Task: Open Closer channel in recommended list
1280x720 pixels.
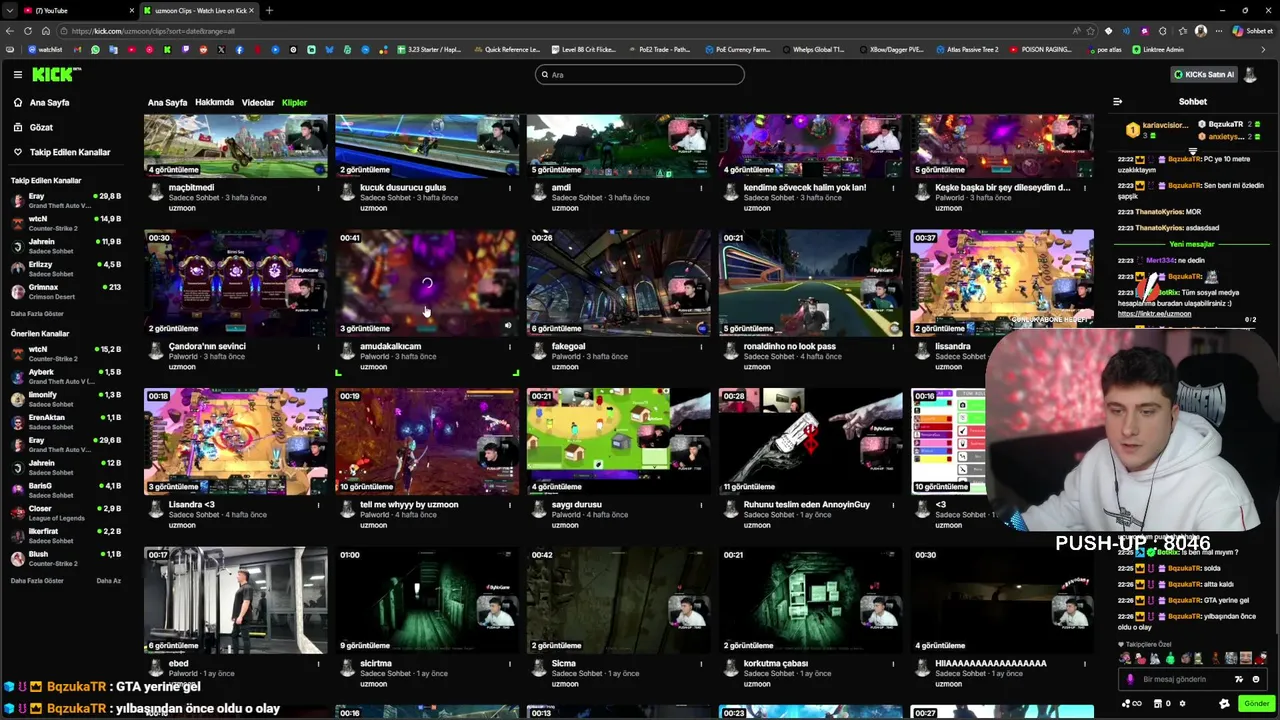Action: [66, 513]
